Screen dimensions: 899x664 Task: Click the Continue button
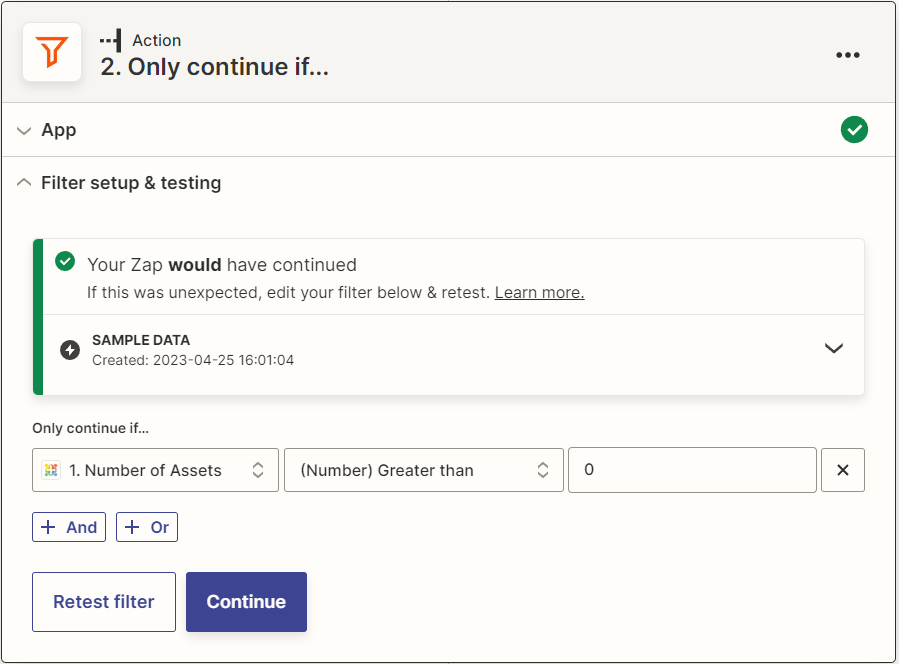[x=246, y=602]
